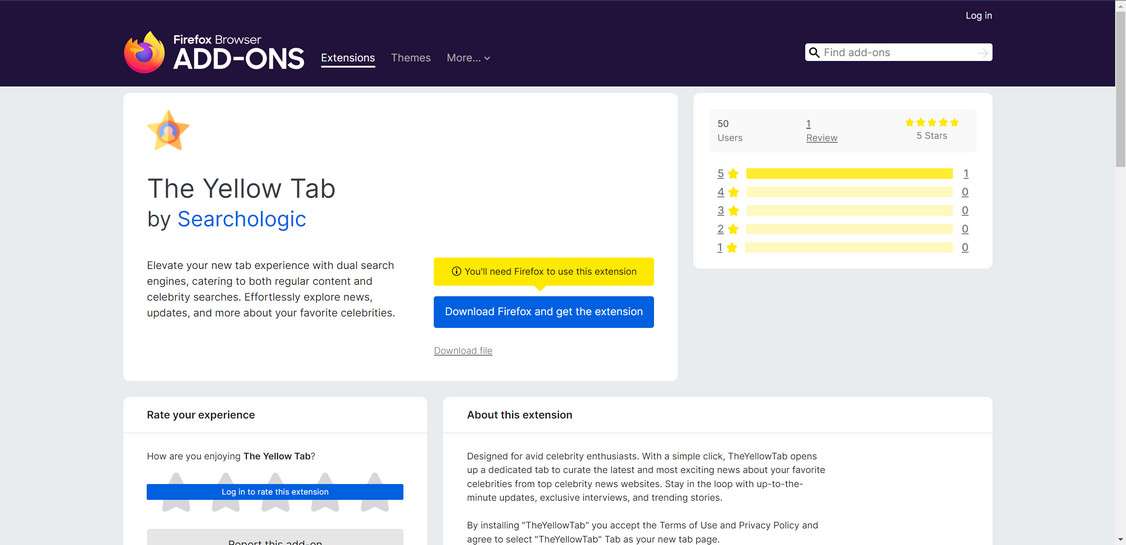Image resolution: width=1126 pixels, height=545 pixels.
Task: Click the second rating star under Rate your experience
Action: (225, 492)
